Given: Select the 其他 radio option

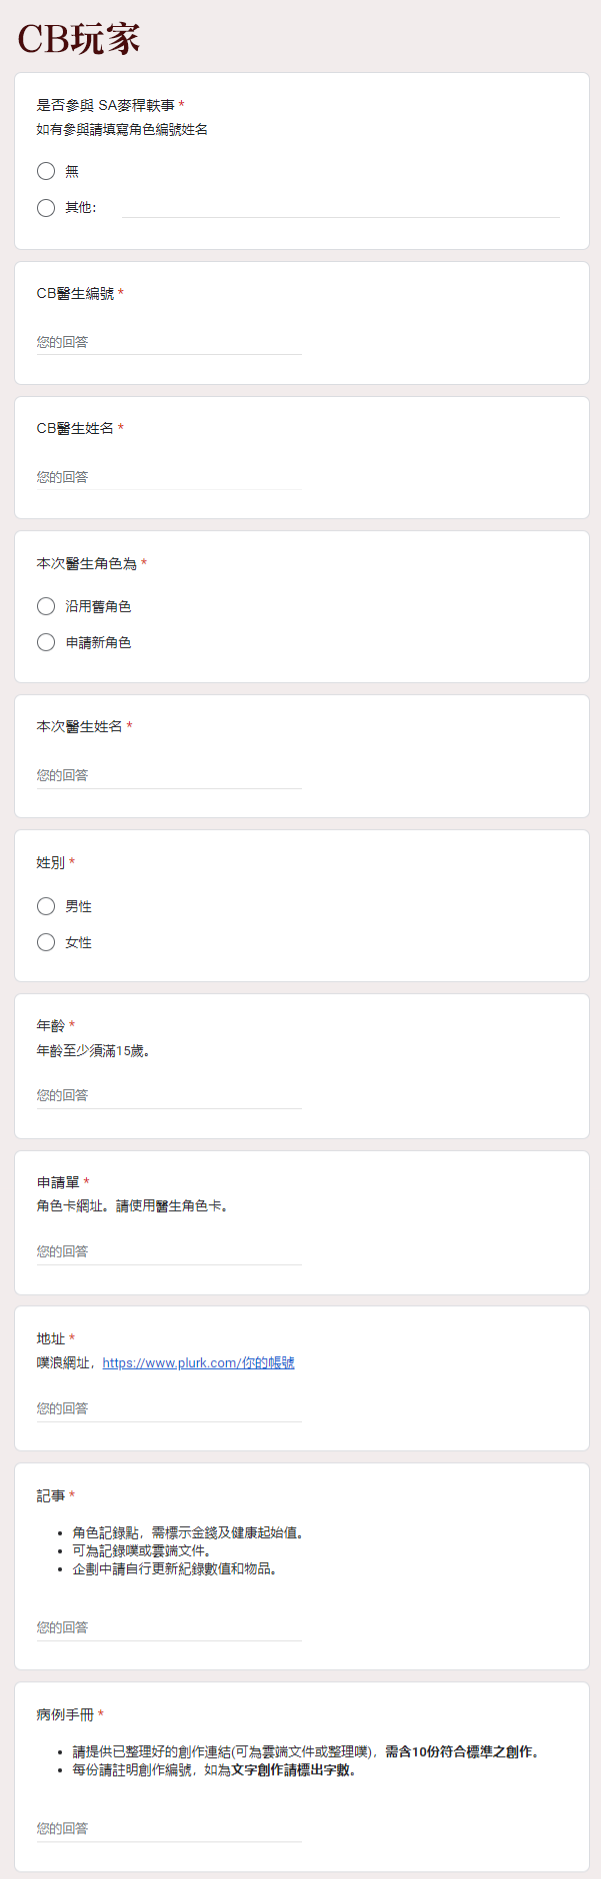Looking at the screenshot, I should point(46,208).
